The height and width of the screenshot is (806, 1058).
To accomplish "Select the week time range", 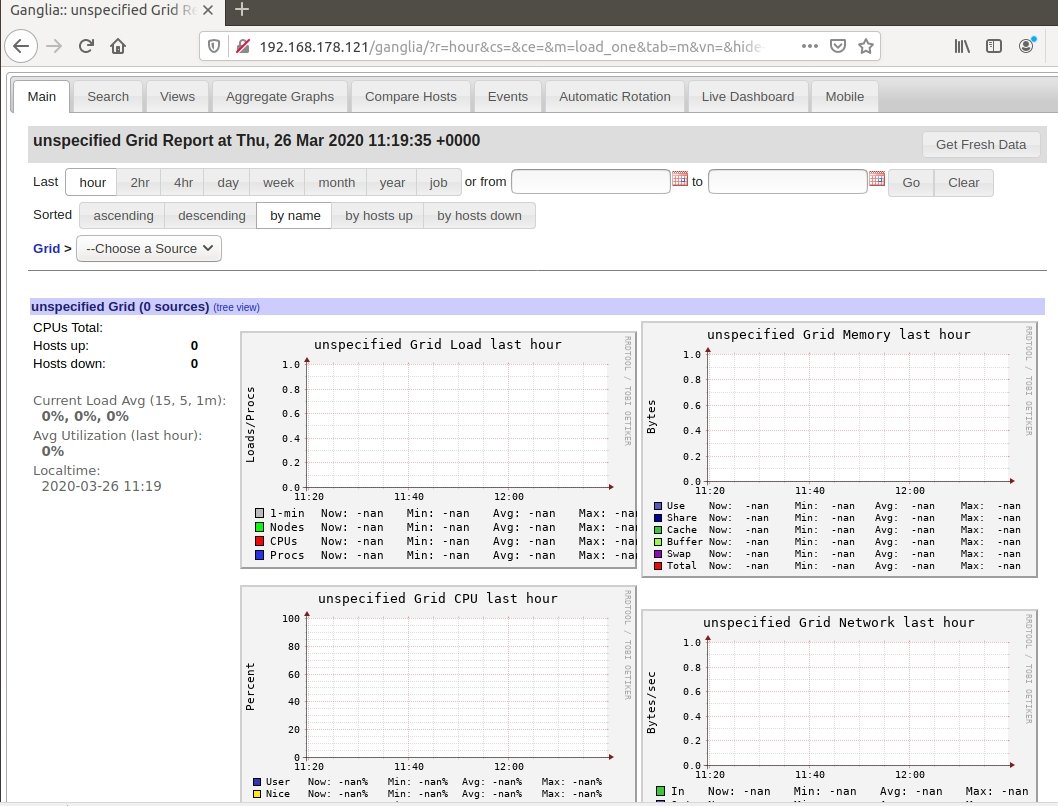I will pos(278,183).
